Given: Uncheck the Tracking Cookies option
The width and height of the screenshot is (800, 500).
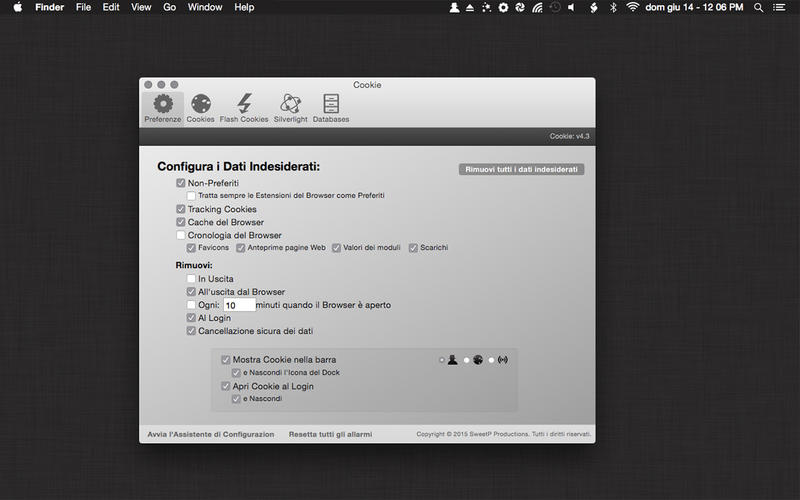Looking at the screenshot, I should pyautogui.click(x=181, y=209).
